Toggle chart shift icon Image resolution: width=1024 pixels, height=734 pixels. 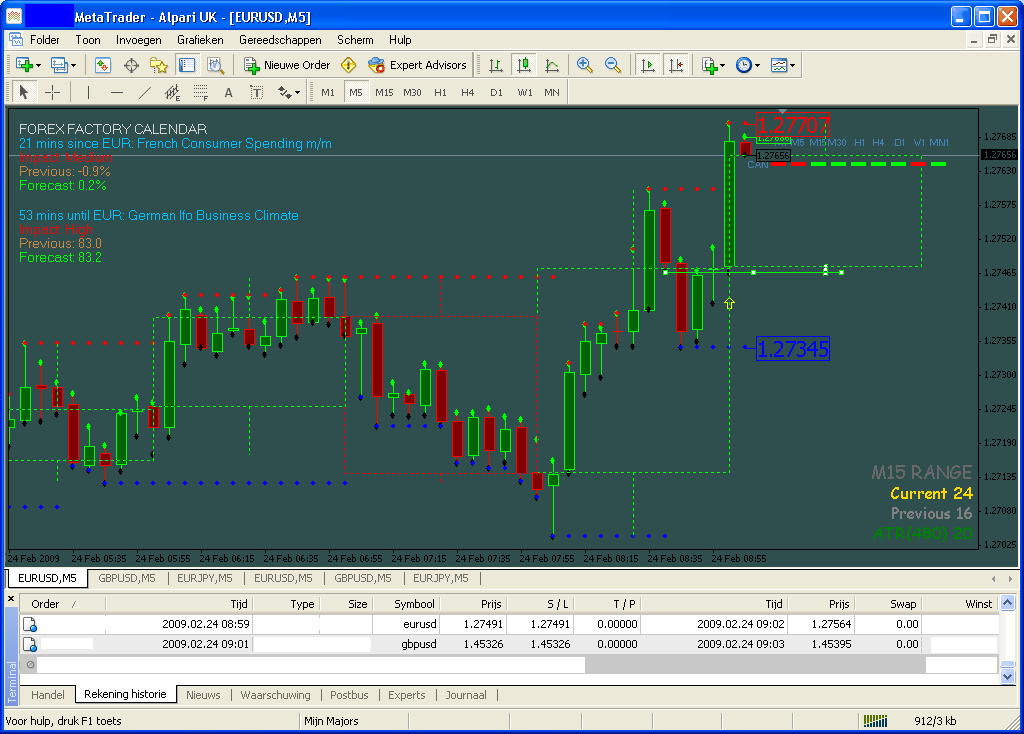[x=676, y=65]
